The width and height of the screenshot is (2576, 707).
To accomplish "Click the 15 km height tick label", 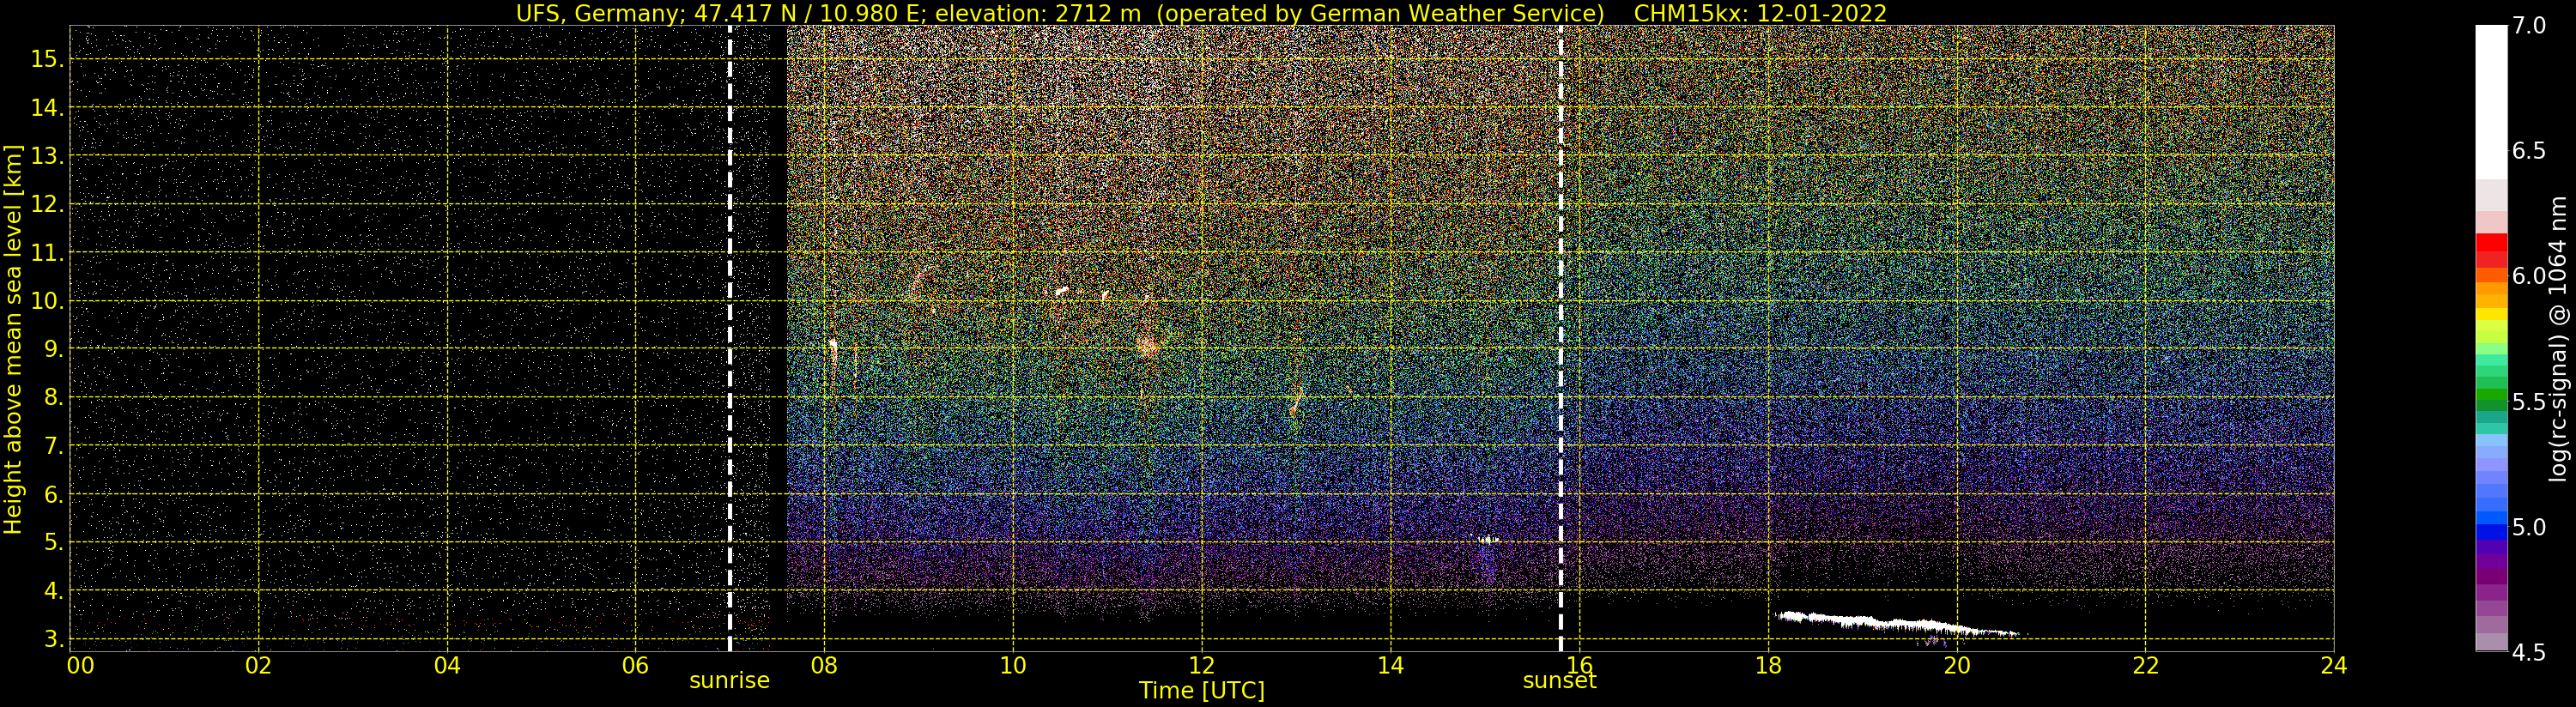I will point(47,60).
